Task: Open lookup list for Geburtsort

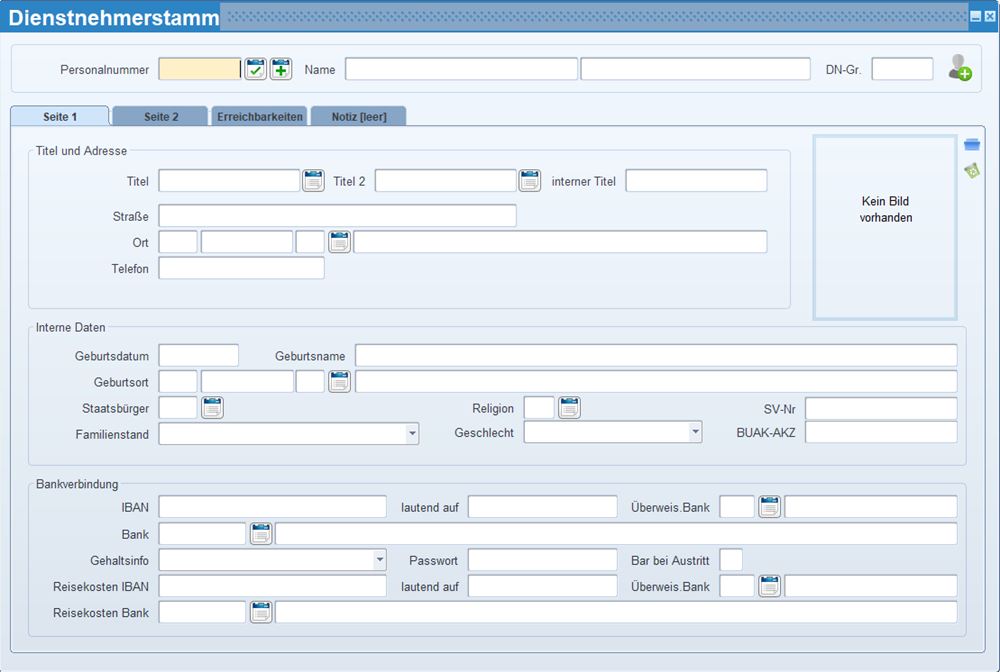Action: (x=339, y=381)
